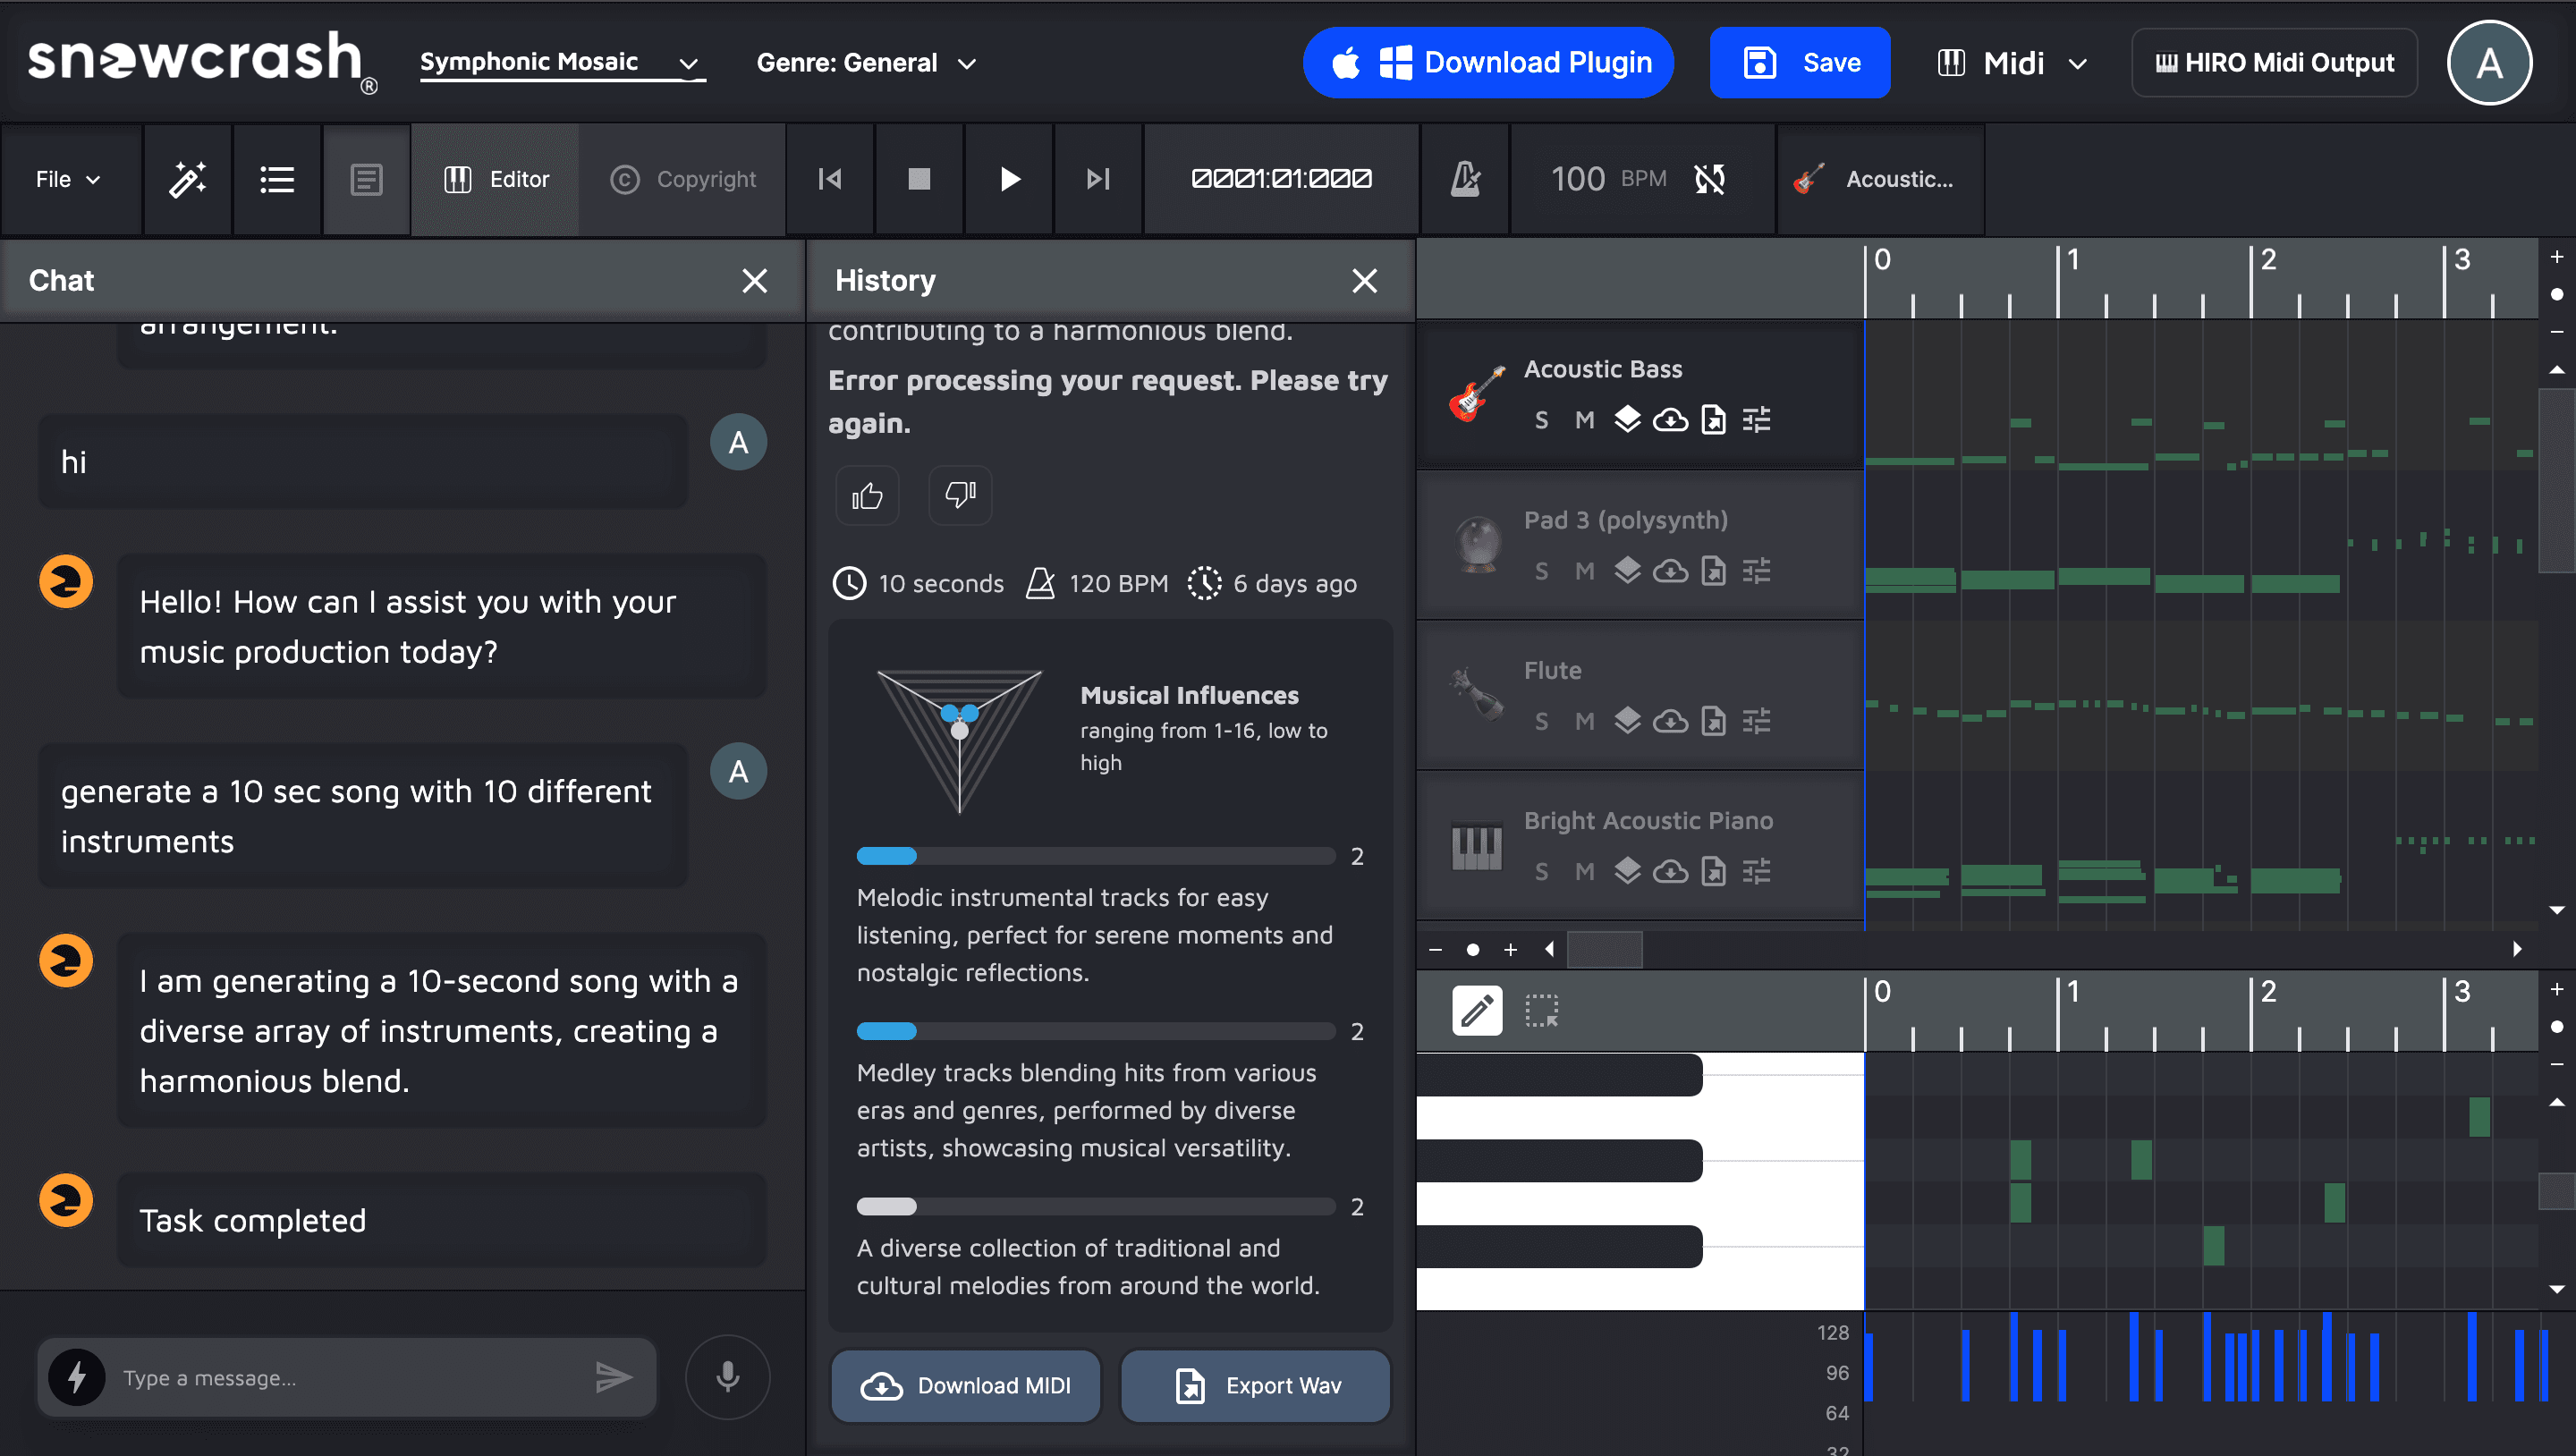The height and width of the screenshot is (1456, 2576).
Task: Download cloud icon on Bright Acoustic Piano
Action: (1670, 871)
